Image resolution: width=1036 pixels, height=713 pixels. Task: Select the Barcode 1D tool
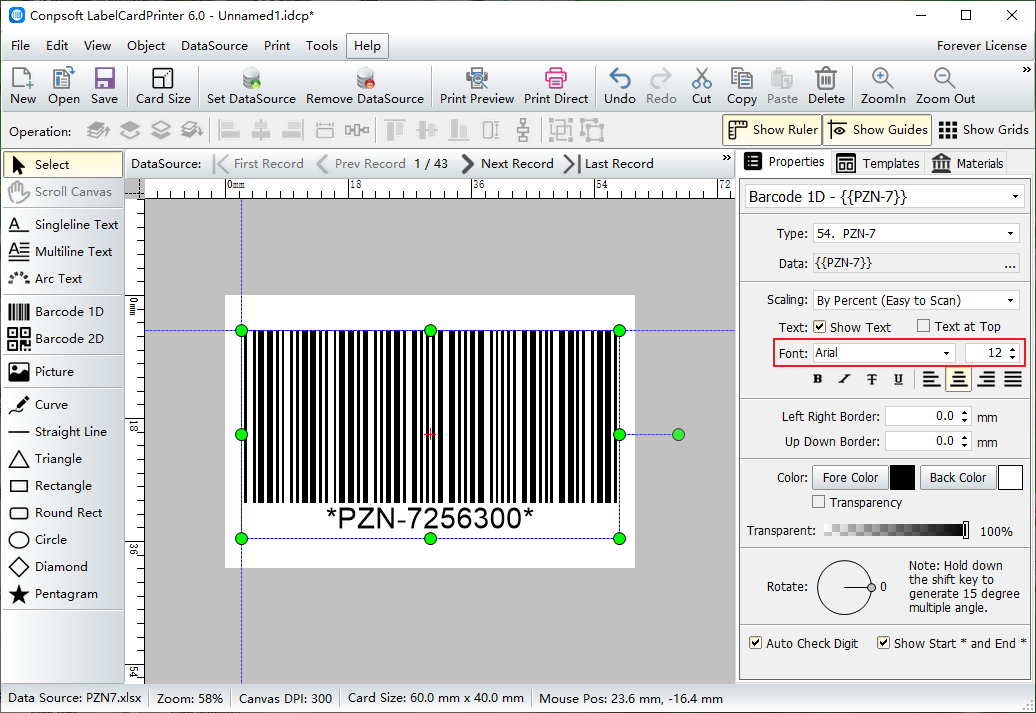[x=63, y=311]
